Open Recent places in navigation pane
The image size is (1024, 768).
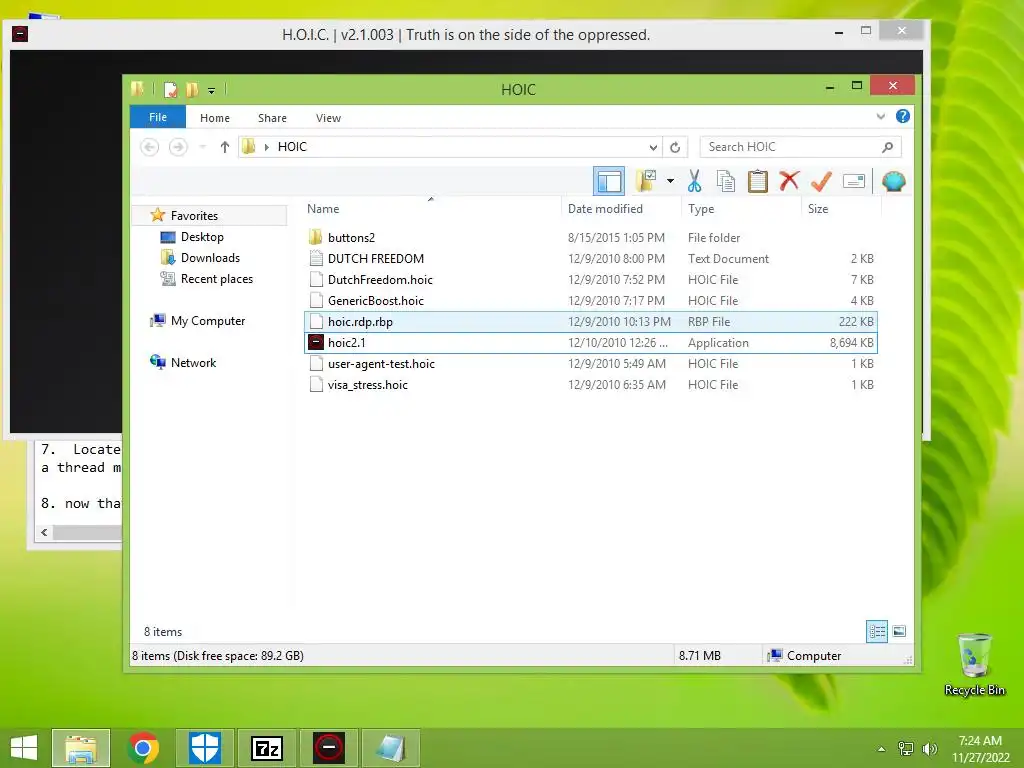coord(216,279)
